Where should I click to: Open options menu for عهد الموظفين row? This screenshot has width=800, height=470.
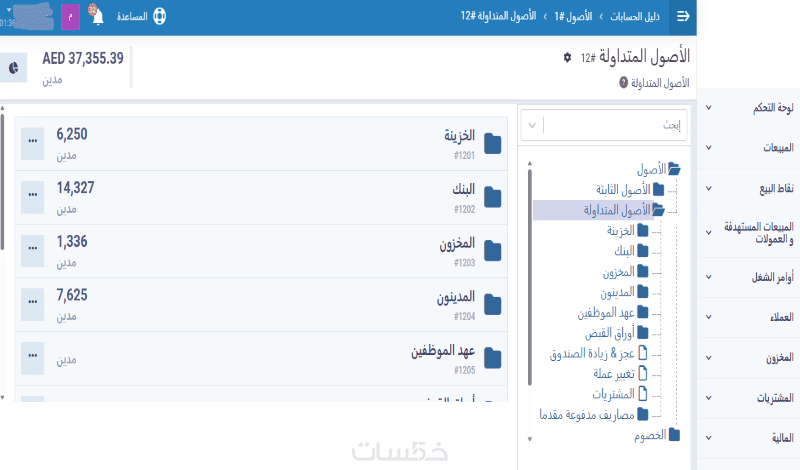pyautogui.click(x=33, y=358)
